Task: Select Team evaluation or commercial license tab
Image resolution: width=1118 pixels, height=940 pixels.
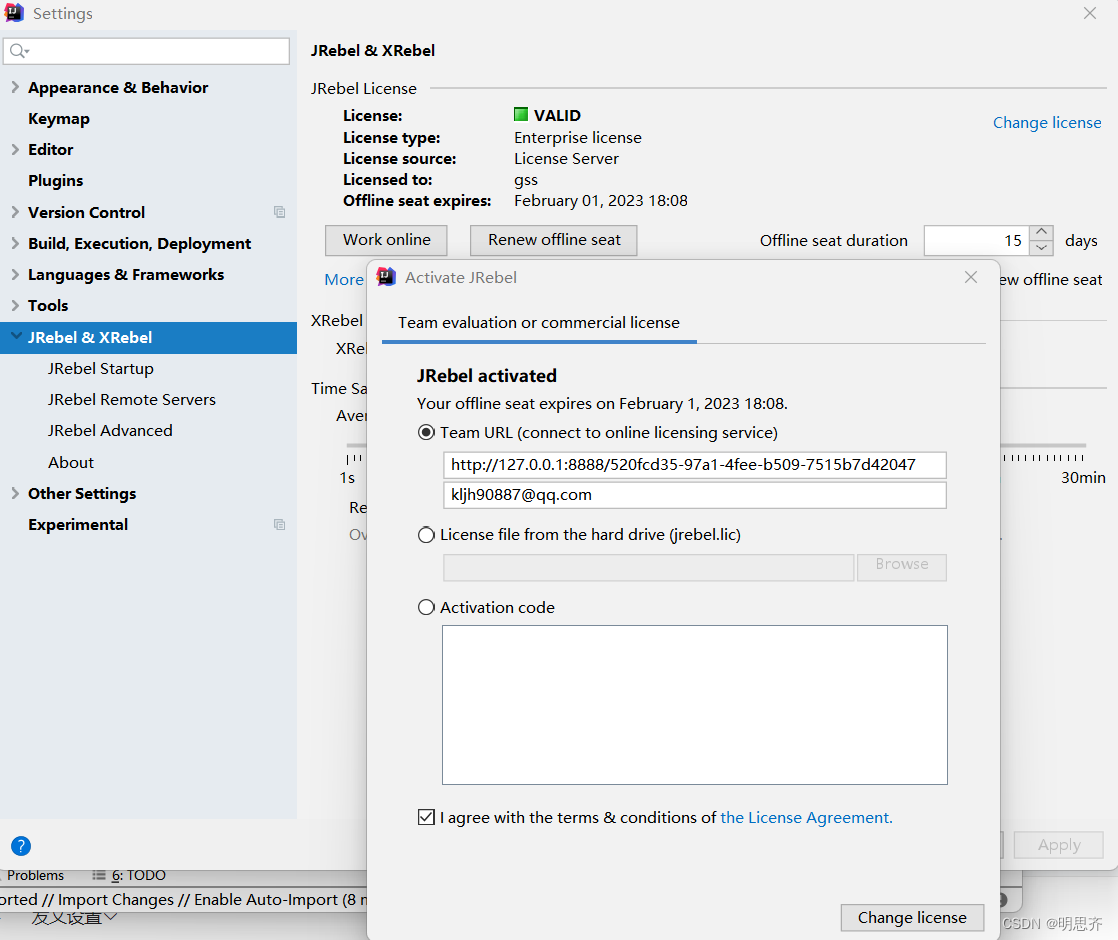Action: (539, 323)
